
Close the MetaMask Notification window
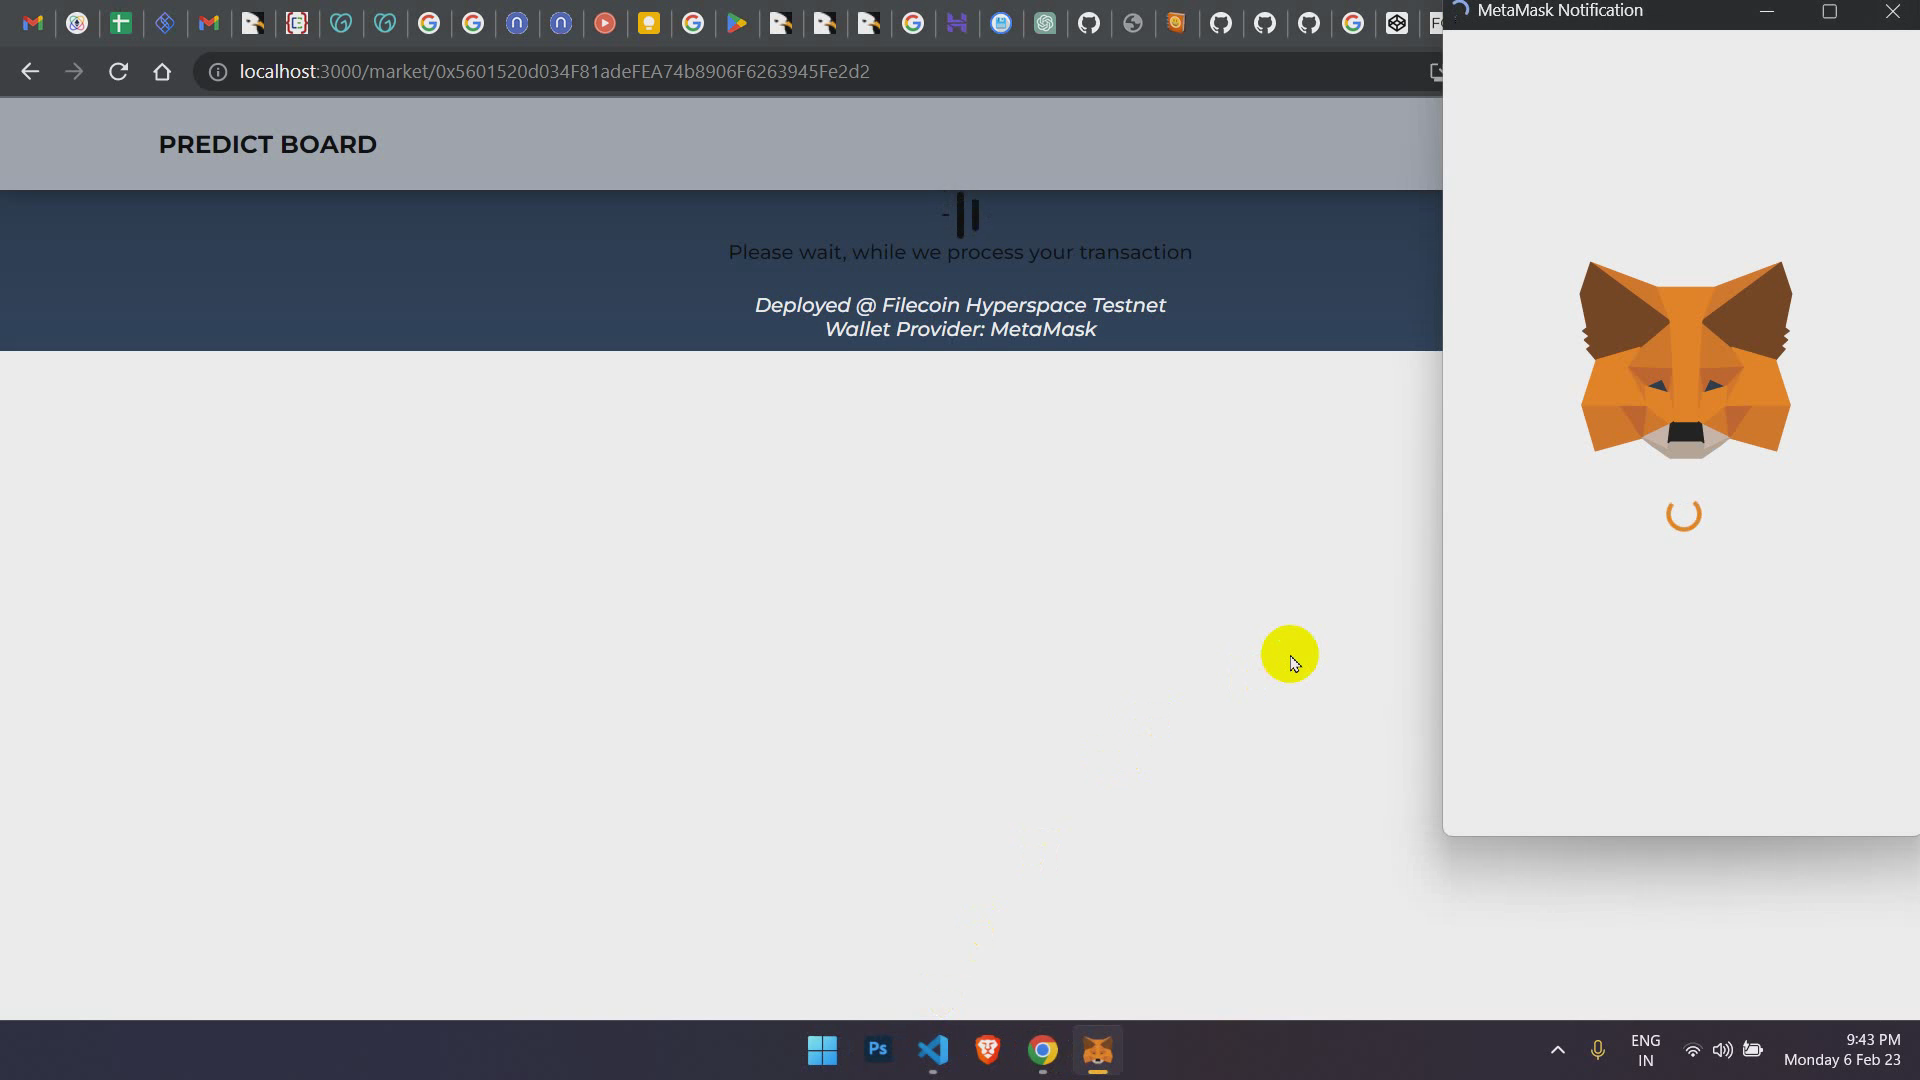1892,11
